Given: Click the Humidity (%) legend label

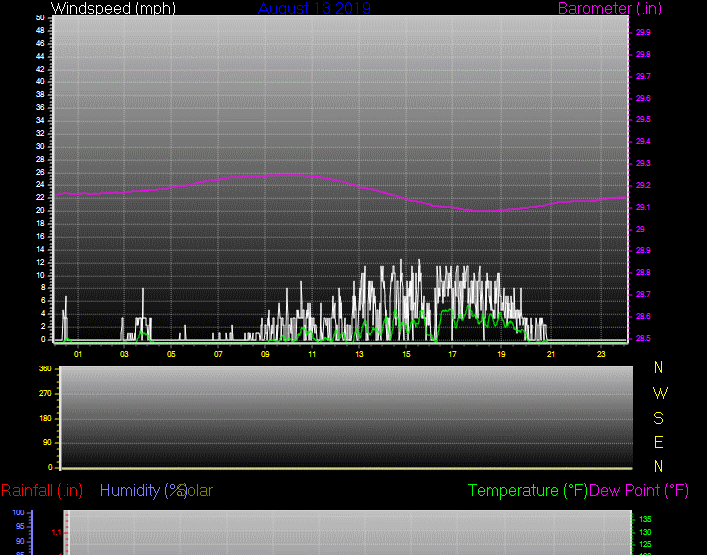Looking at the screenshot, I should (143, 491).
